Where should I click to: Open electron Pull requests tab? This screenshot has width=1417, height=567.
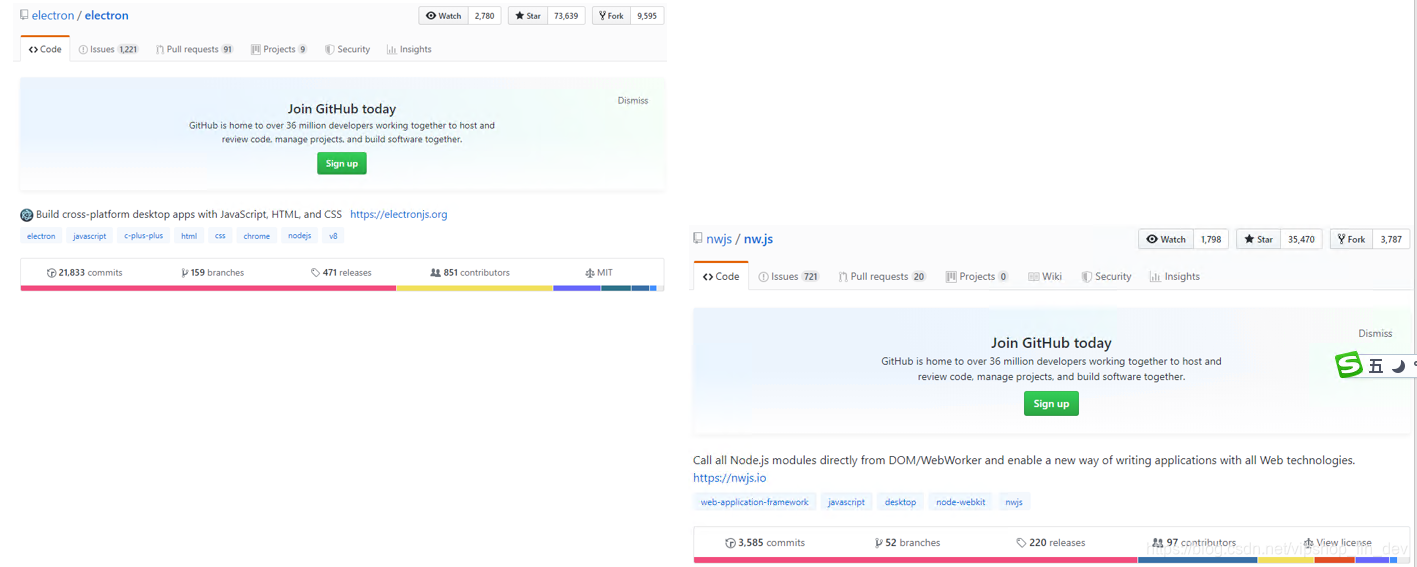[195, 49]
